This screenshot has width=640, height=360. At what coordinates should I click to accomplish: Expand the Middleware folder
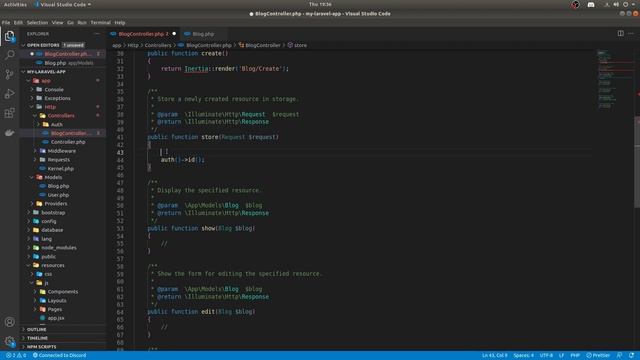point(61,151)
